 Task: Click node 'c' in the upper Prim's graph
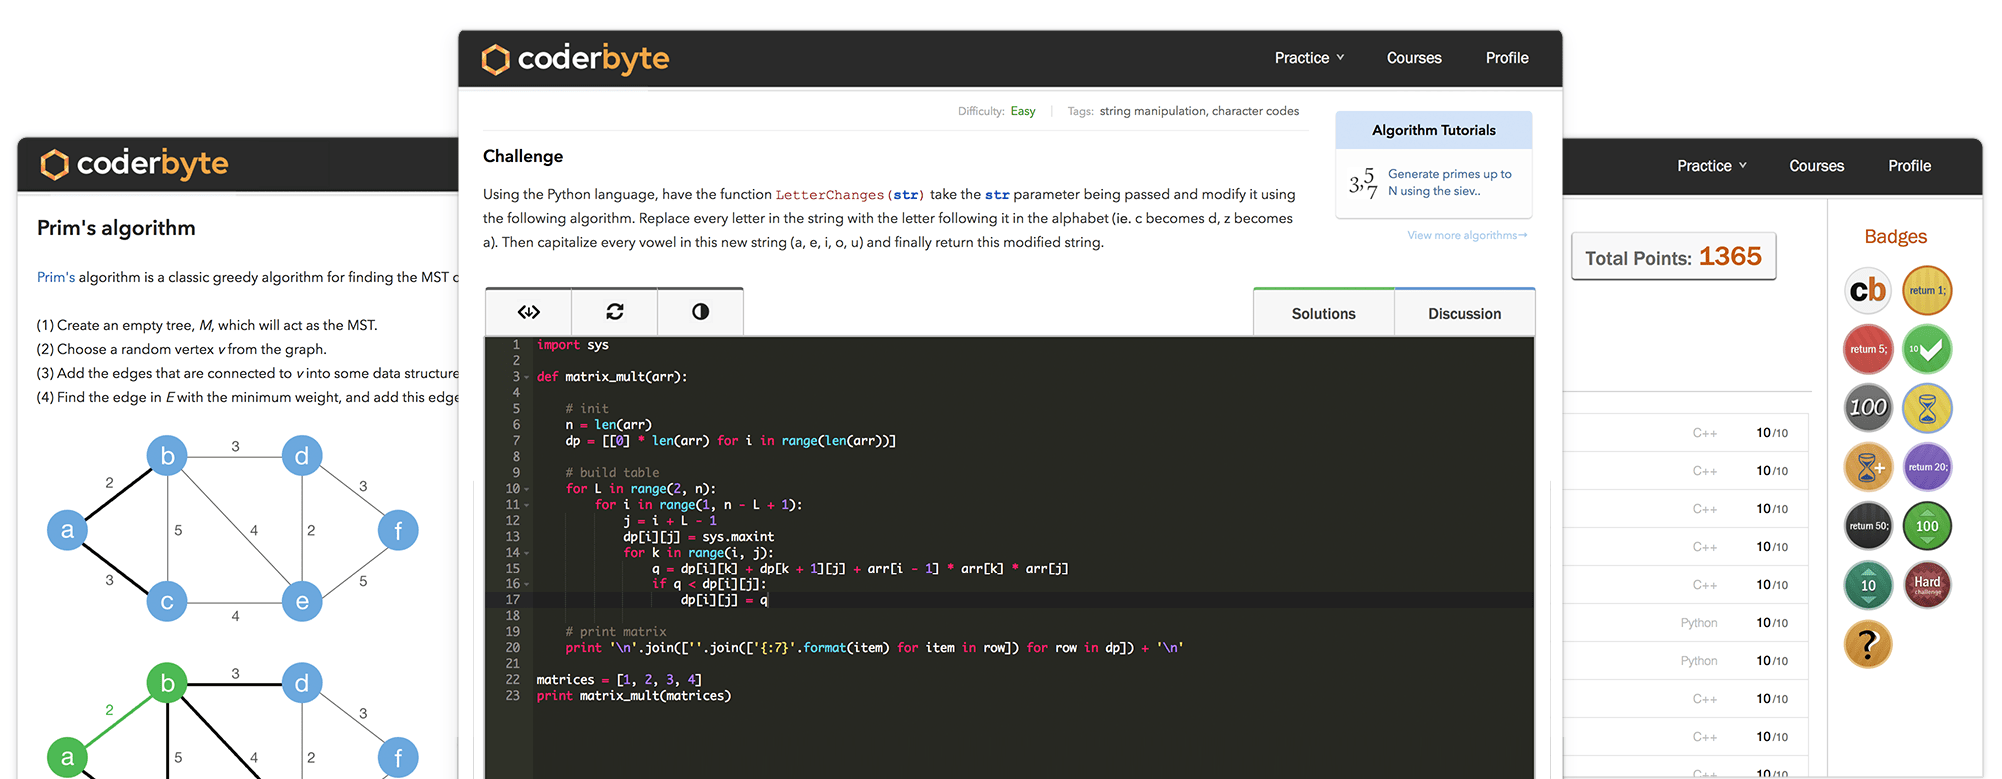167,602
